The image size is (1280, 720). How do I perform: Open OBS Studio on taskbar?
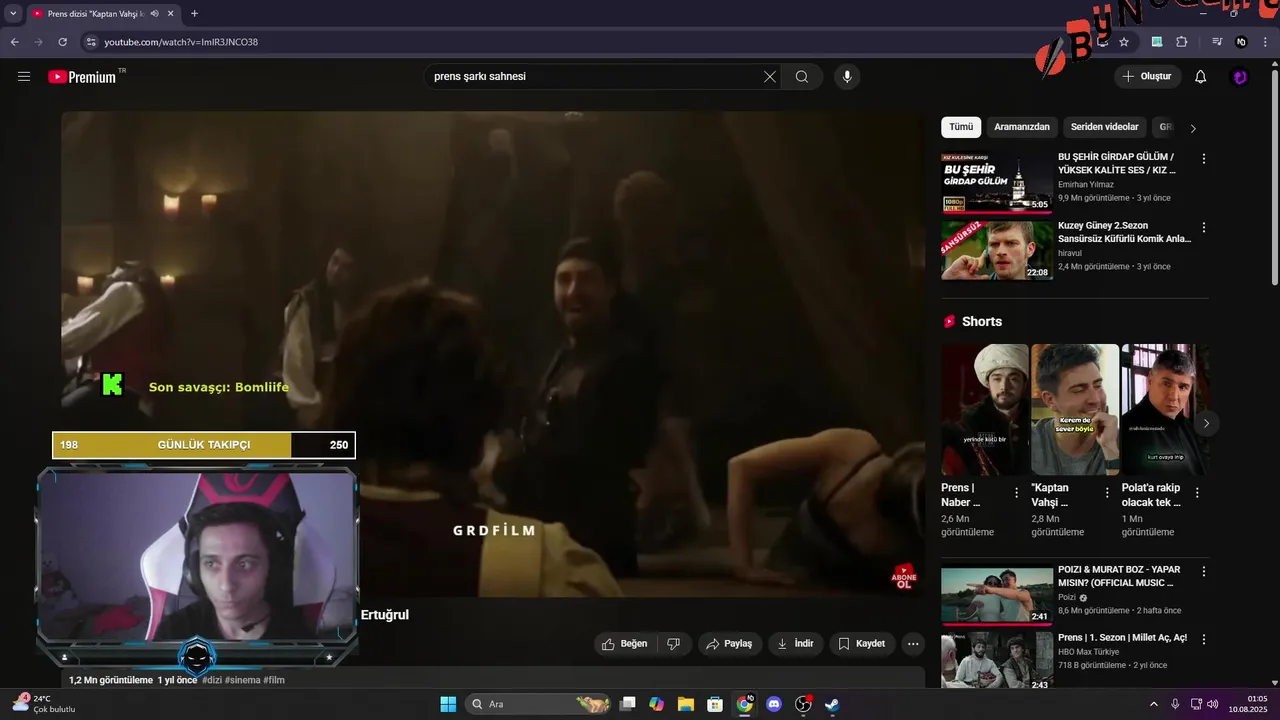click(x=803, y=704)
